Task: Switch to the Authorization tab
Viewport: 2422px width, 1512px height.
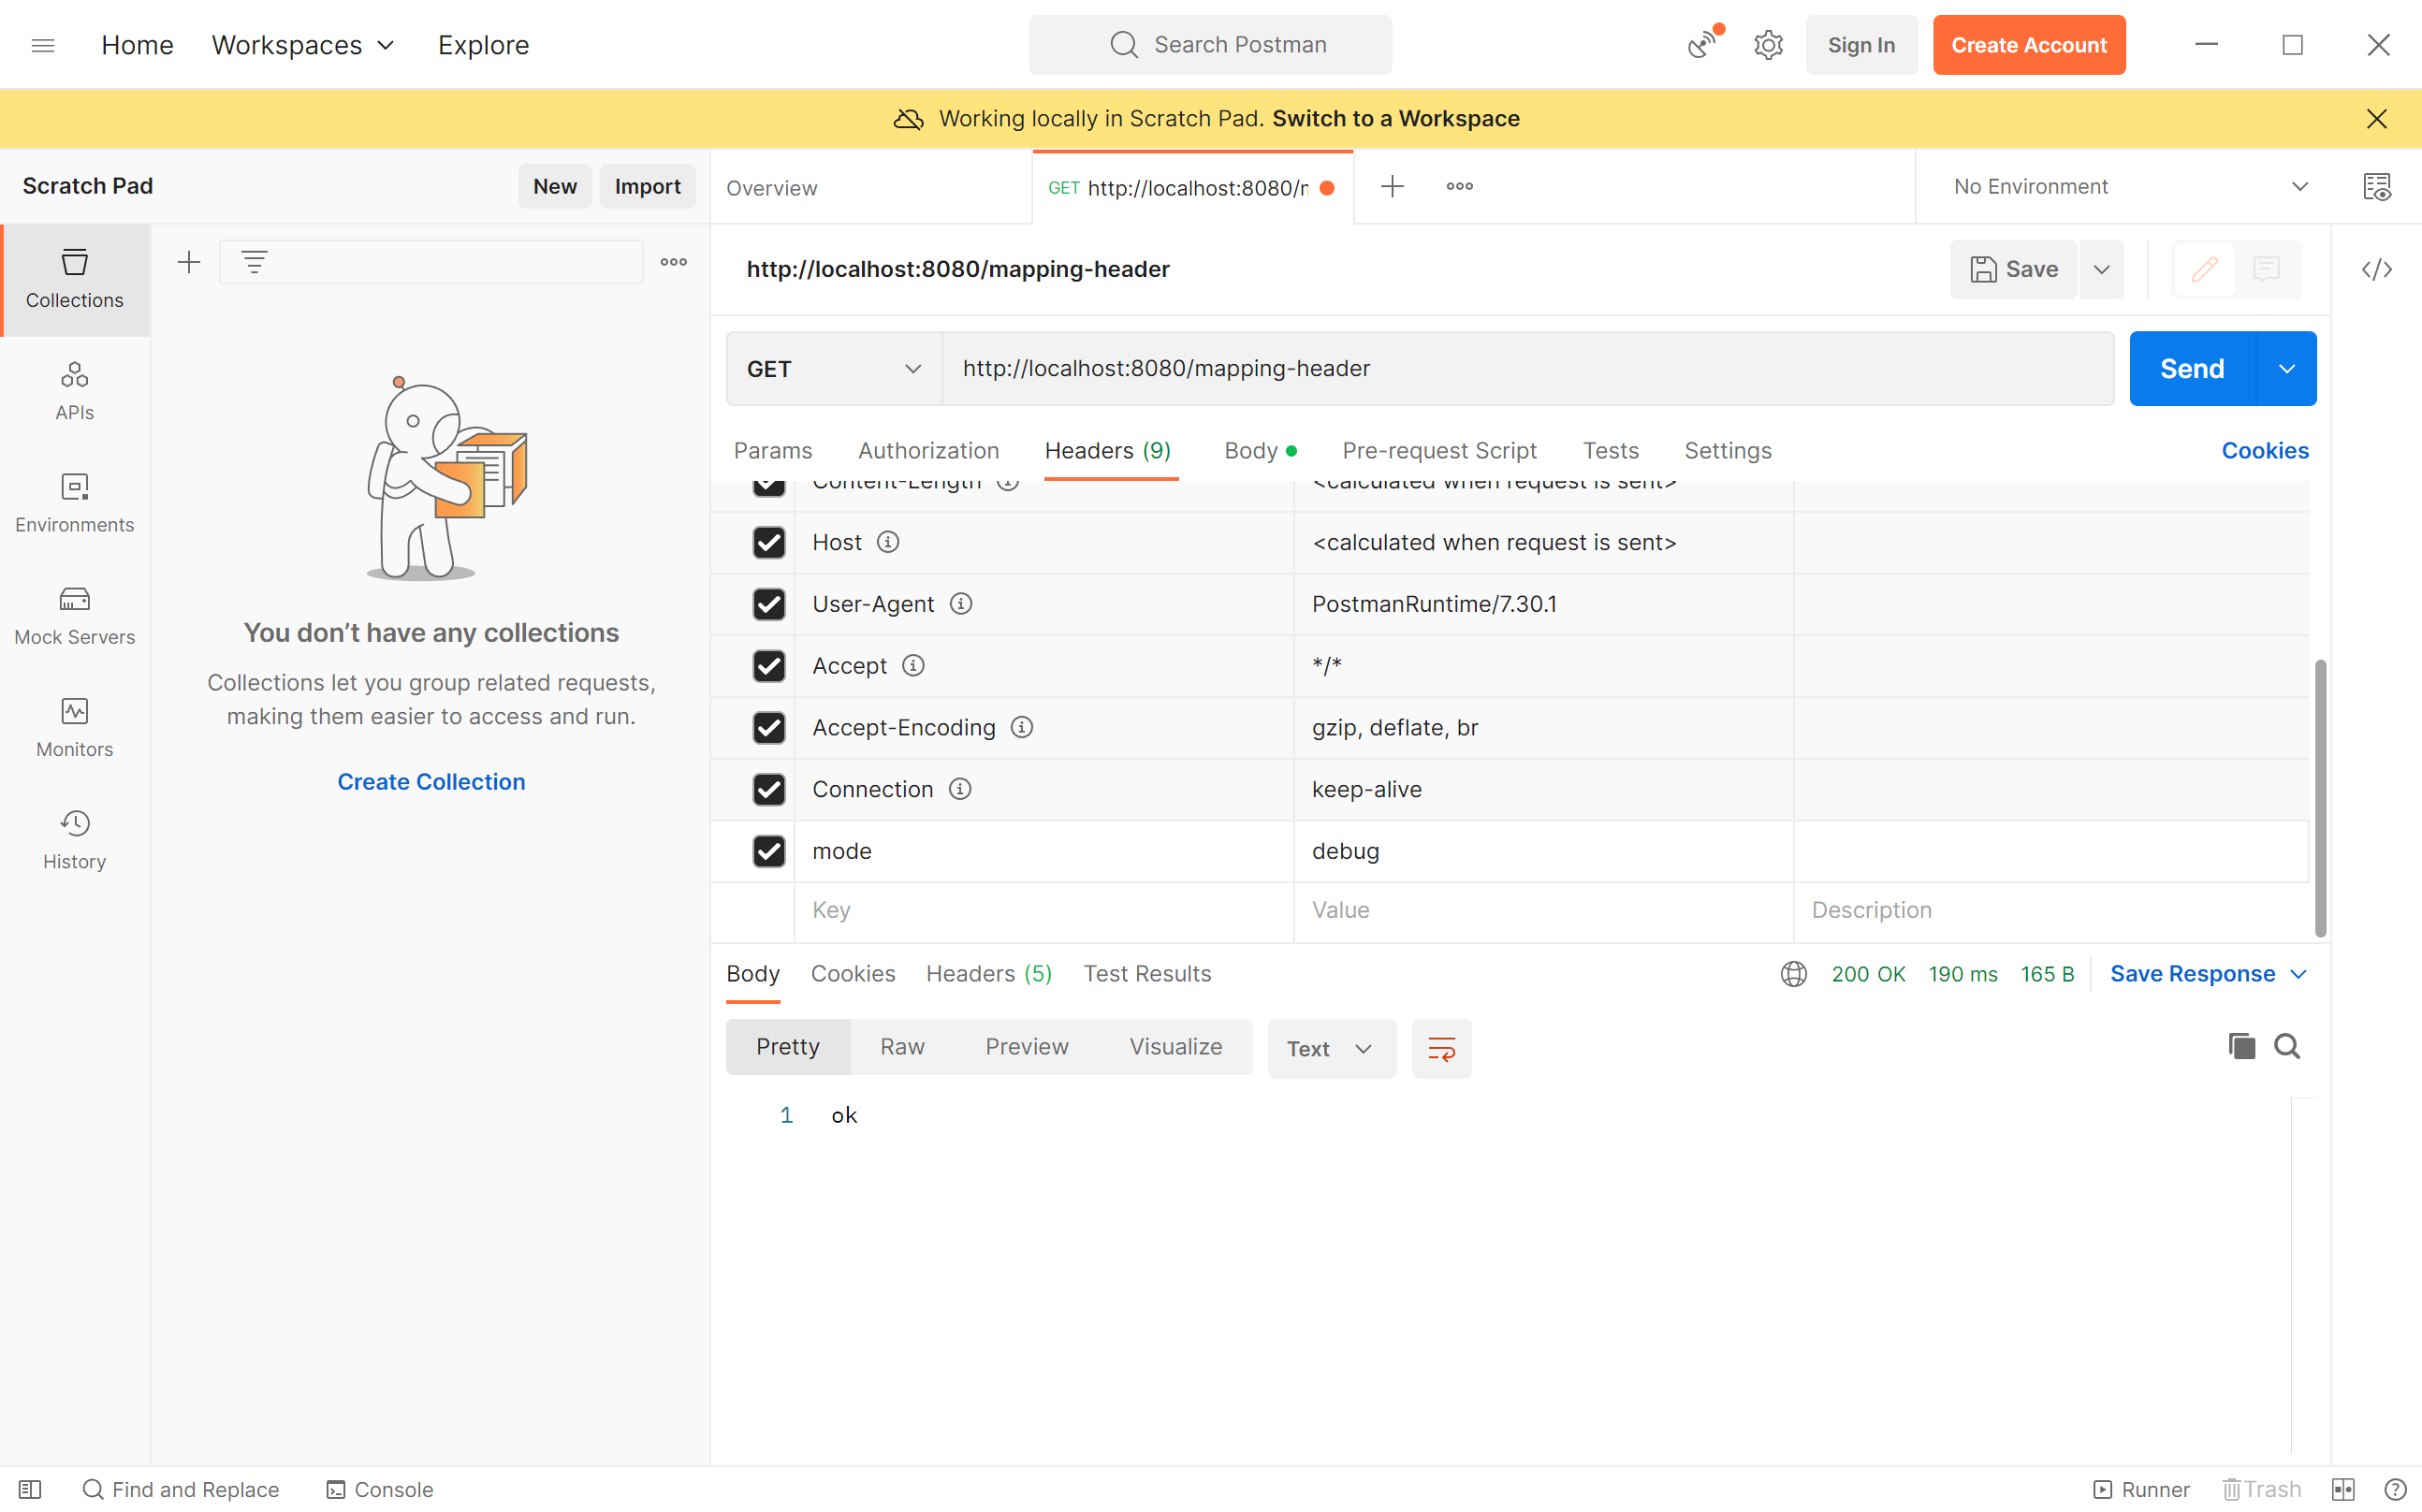Action: tap(928, 451)
